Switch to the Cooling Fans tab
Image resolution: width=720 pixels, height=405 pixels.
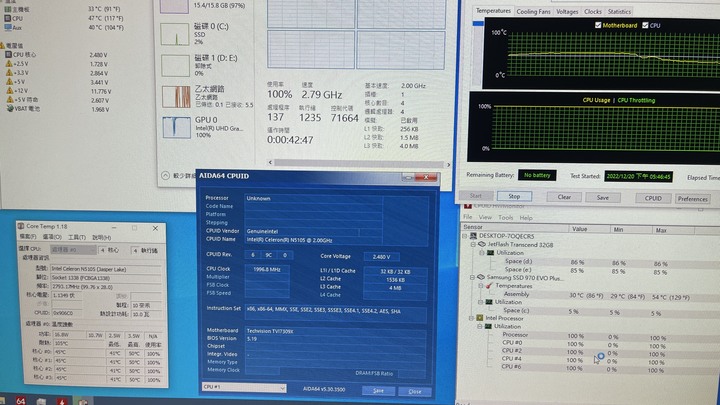tap(533, 11)
